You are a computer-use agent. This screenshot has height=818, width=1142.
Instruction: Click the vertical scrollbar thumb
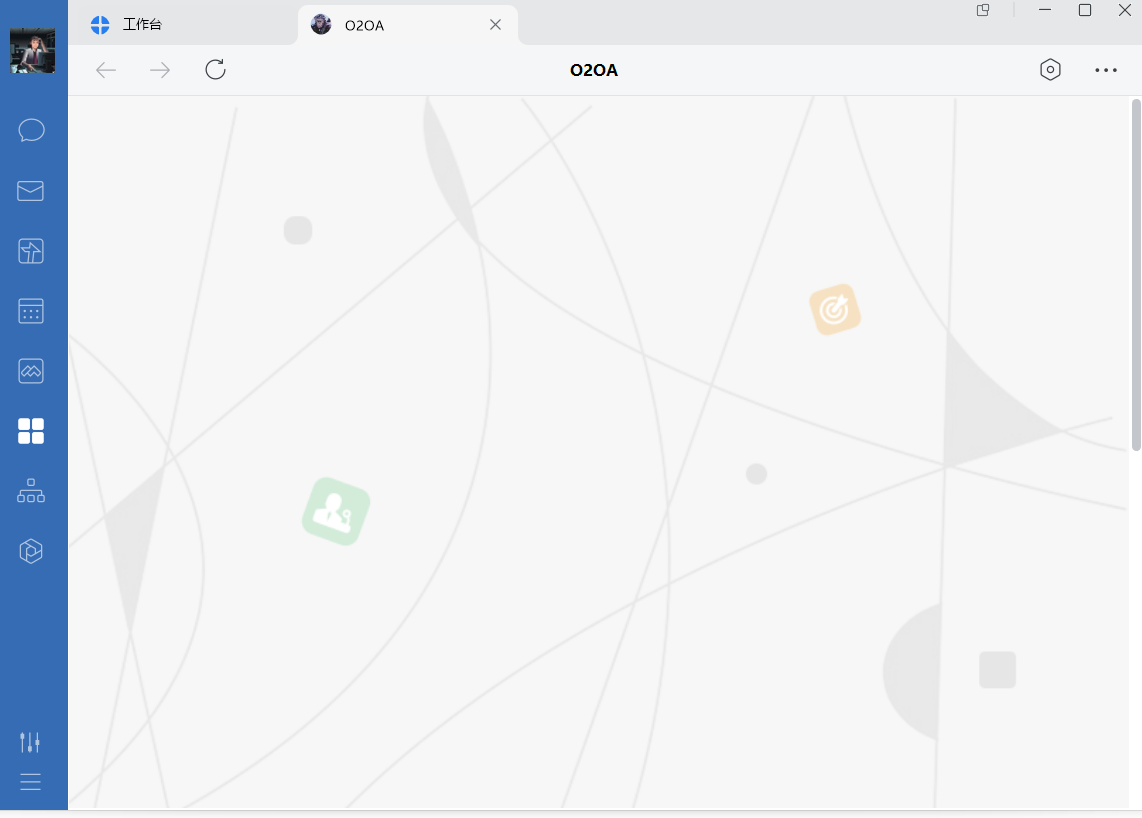tap(1136, 275)
